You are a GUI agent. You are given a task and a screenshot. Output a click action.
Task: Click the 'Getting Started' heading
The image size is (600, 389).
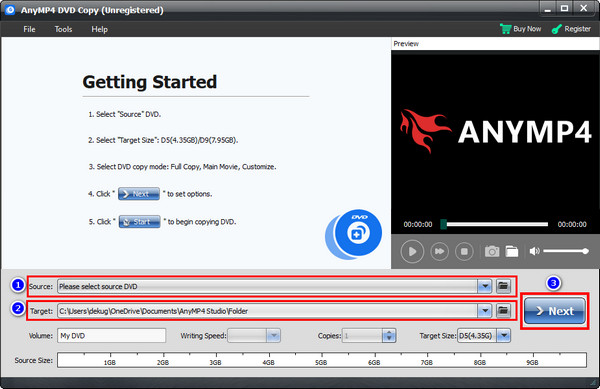pyautogui.click(x=150, y=82)
